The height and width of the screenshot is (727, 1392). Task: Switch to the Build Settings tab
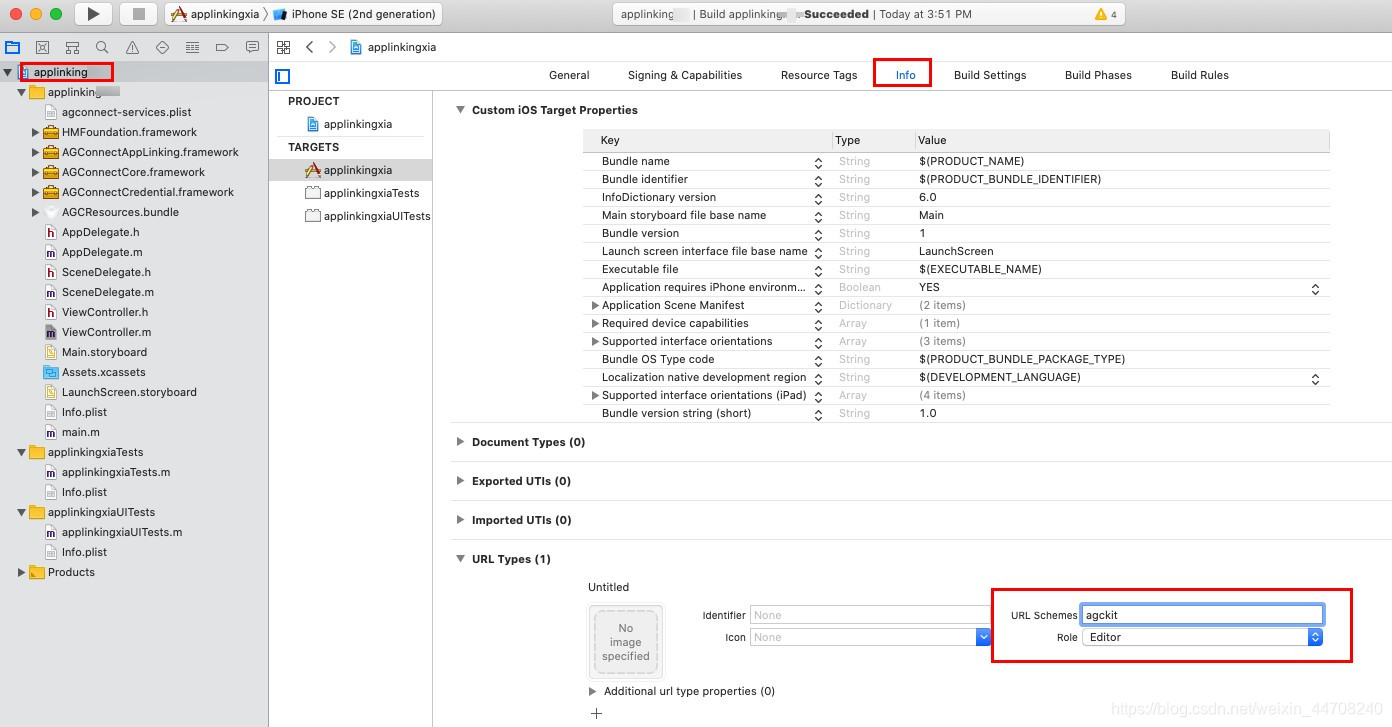[x=990, y=75]
